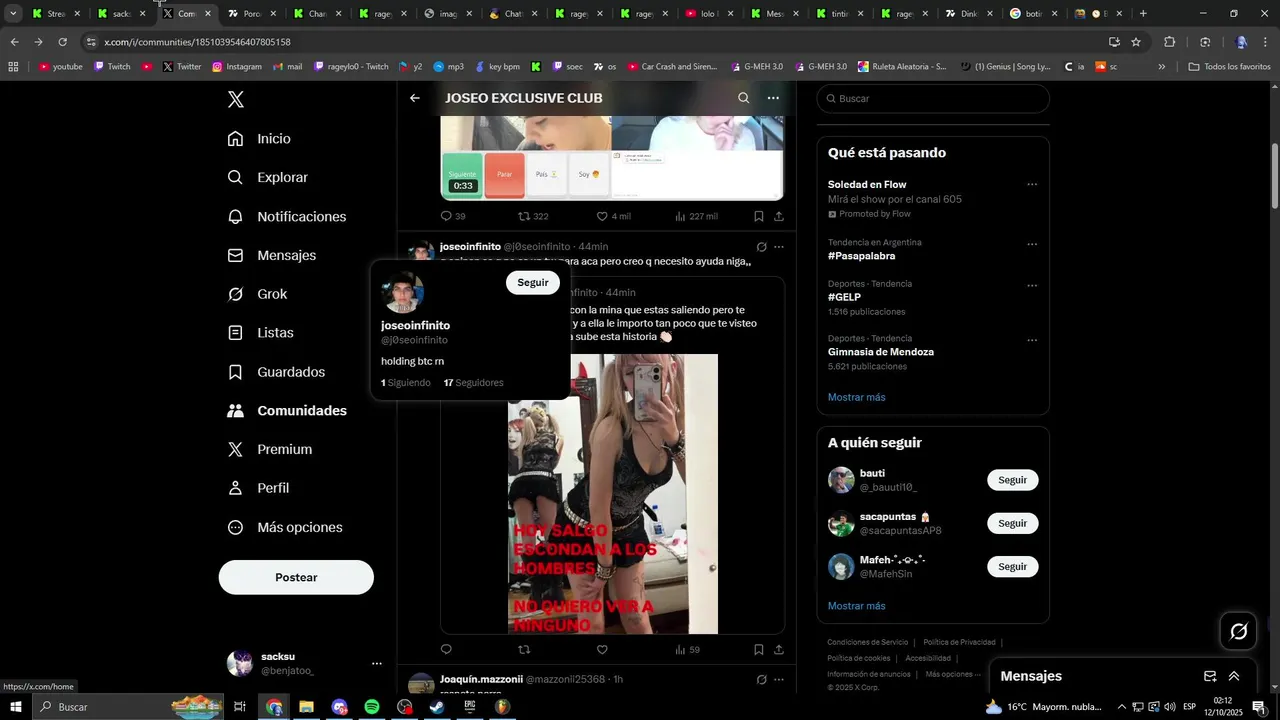
Task: Bookmark this page with star icon
Action: [1136, 42]
